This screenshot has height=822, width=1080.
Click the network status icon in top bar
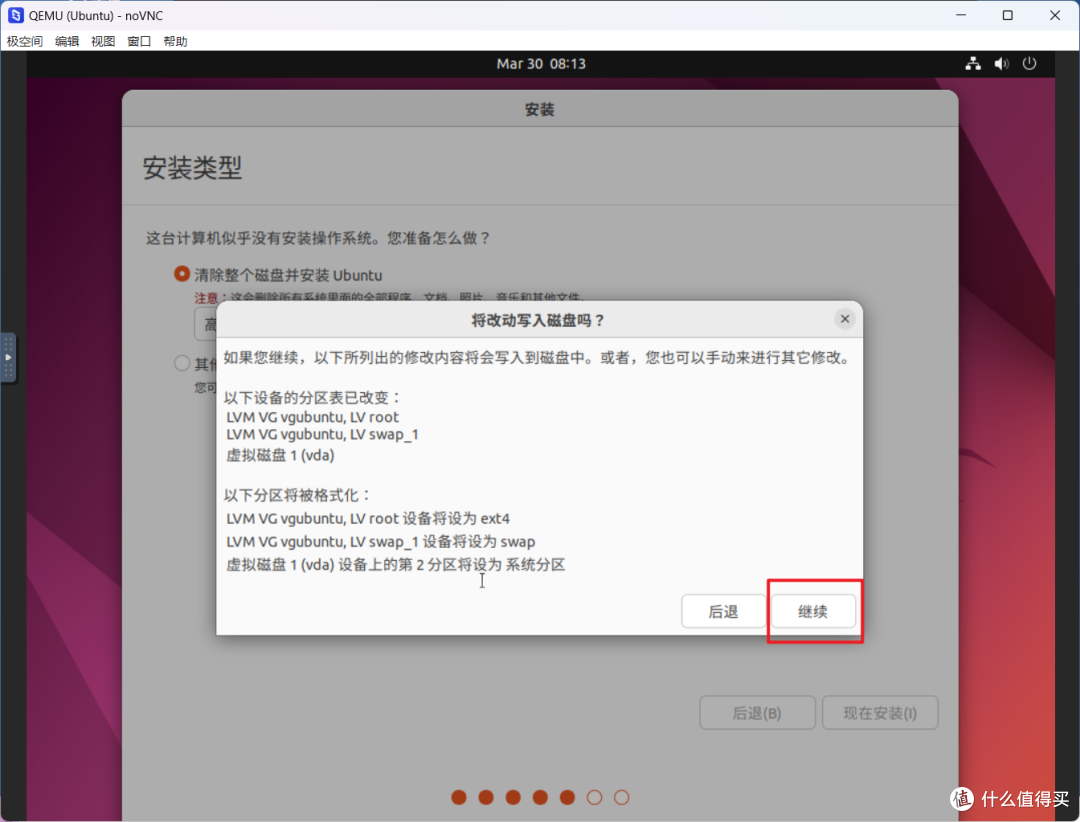point(973,63)
